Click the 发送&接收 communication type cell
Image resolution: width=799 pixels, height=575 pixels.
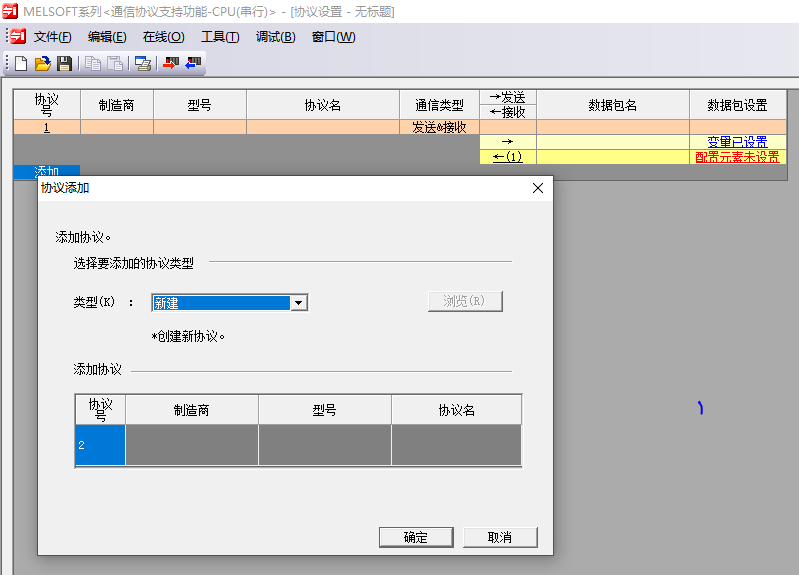point(439,127)
